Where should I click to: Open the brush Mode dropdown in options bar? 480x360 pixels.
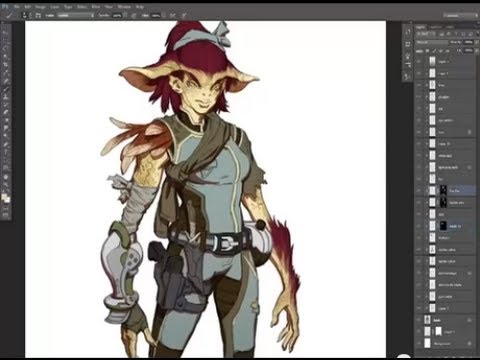(75, 15)
